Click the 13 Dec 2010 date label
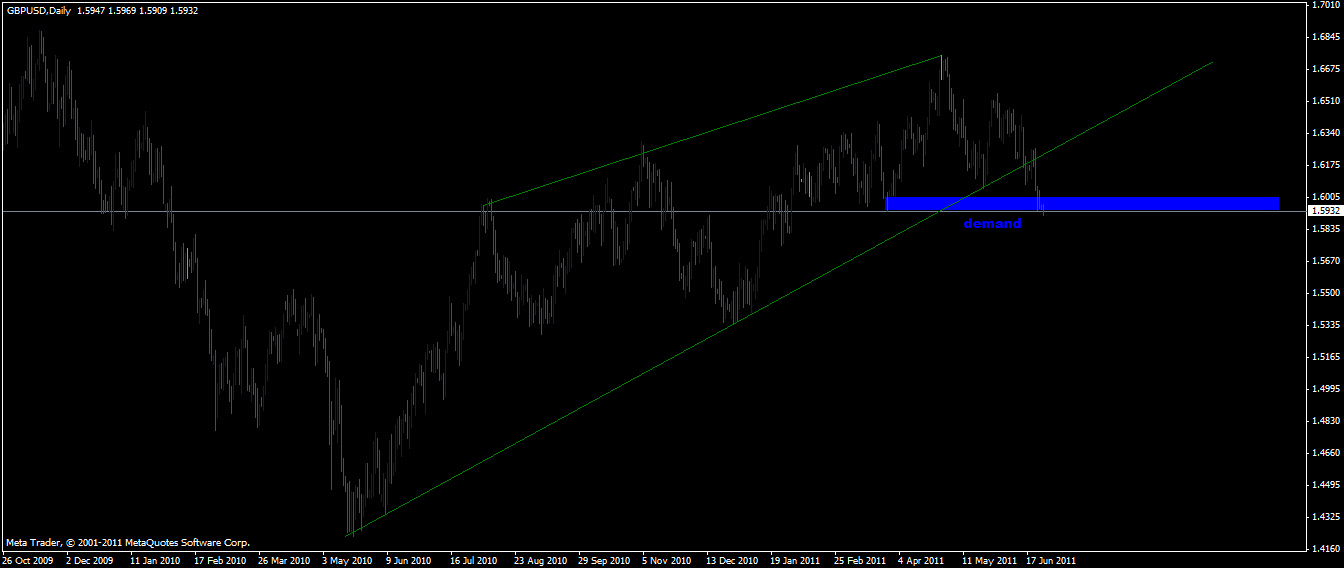Viewport: 1344px width, 568px height. point(733,561)
